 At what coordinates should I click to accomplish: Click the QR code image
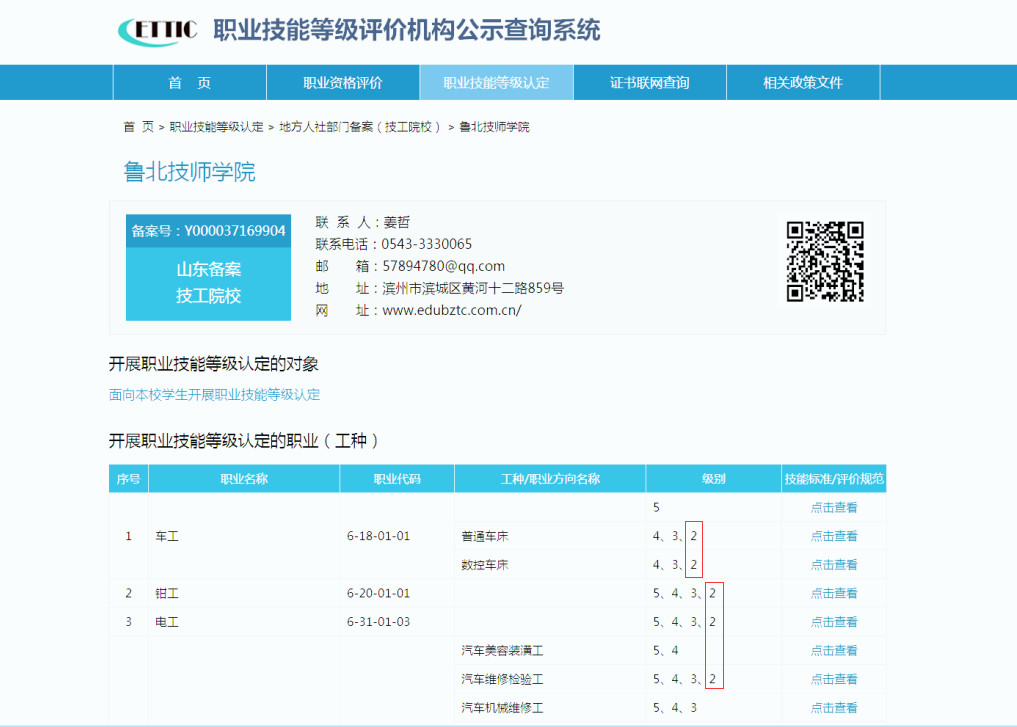(x=825, y=261)
